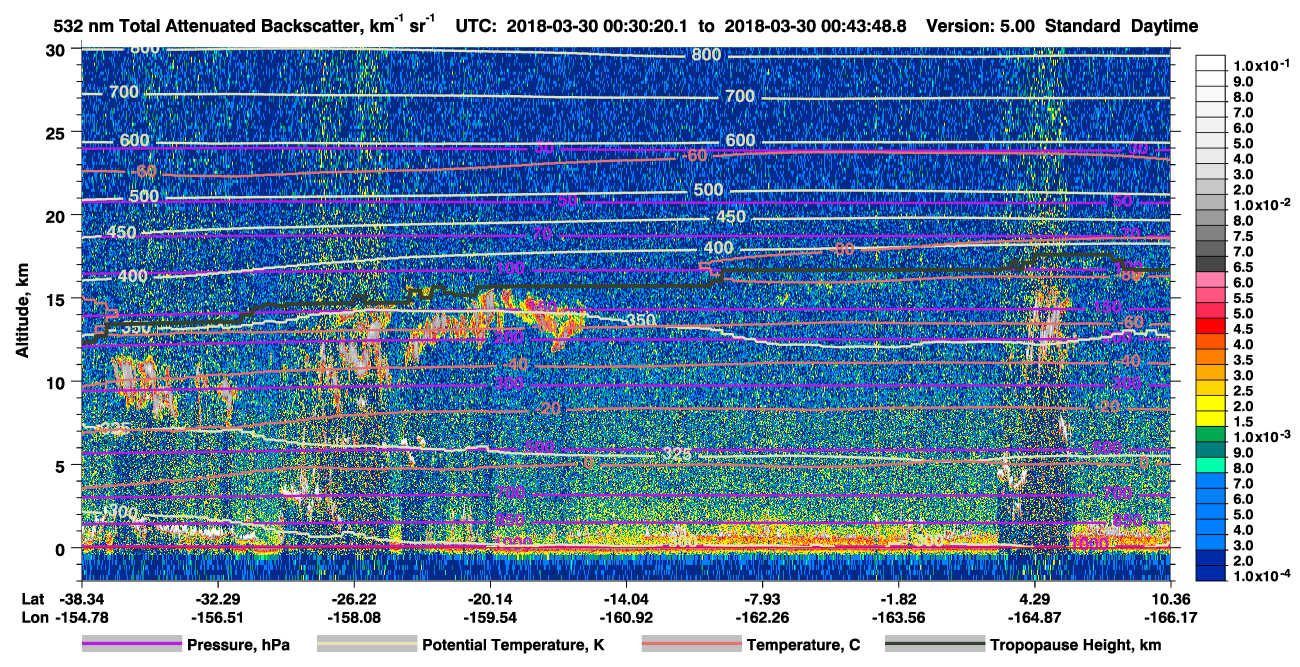
Task: Click the red colorbar swatch beside 4.5
Action: [1211, 325]
